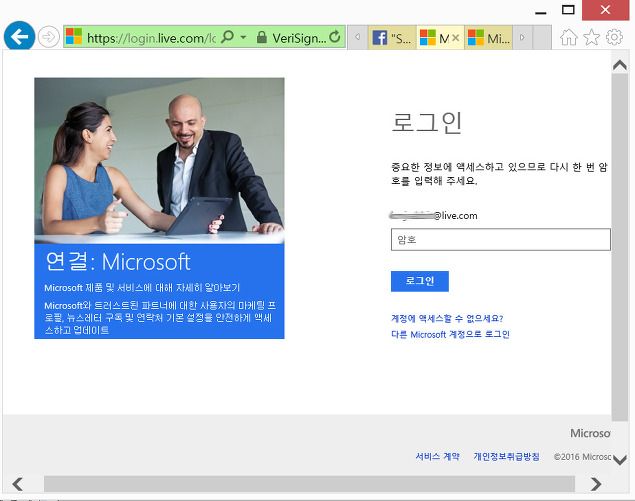Close the active Microsoft tab
Image resolution: width=635 pixels, height=501 pixels.
pyautogui.click(x=456, y=38)
